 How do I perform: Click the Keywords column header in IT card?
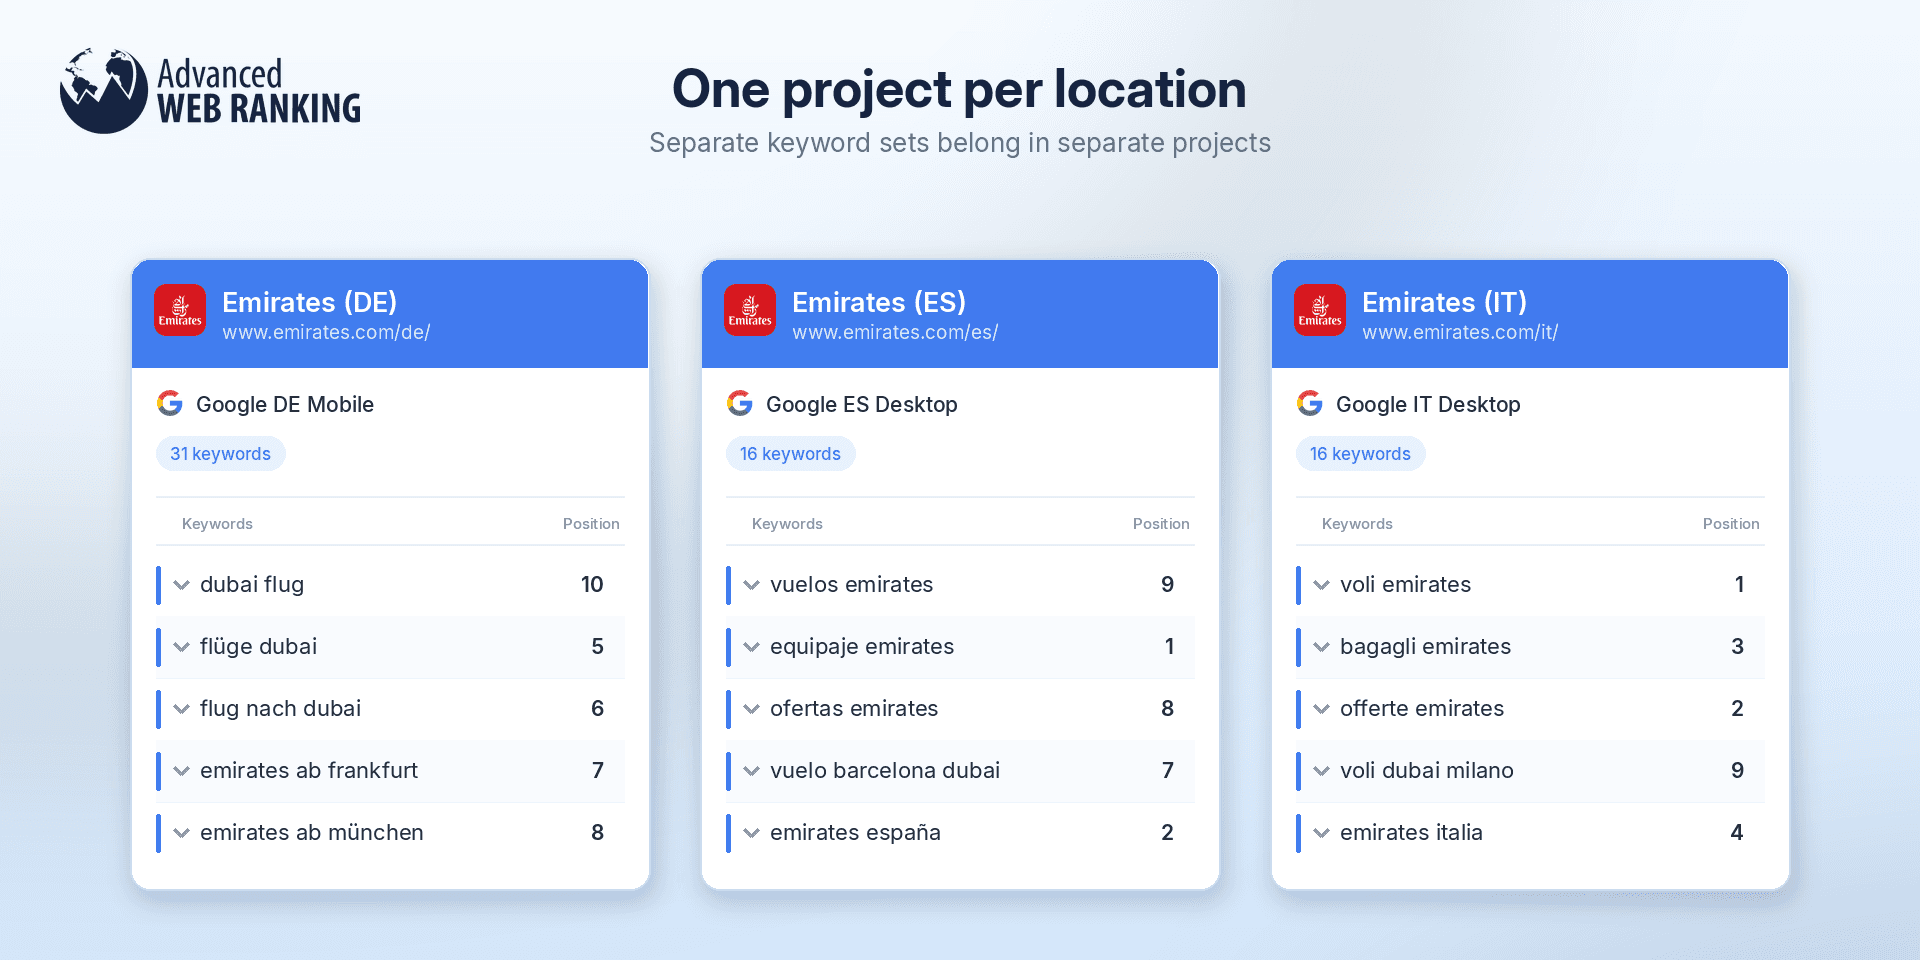[1357, 524]
